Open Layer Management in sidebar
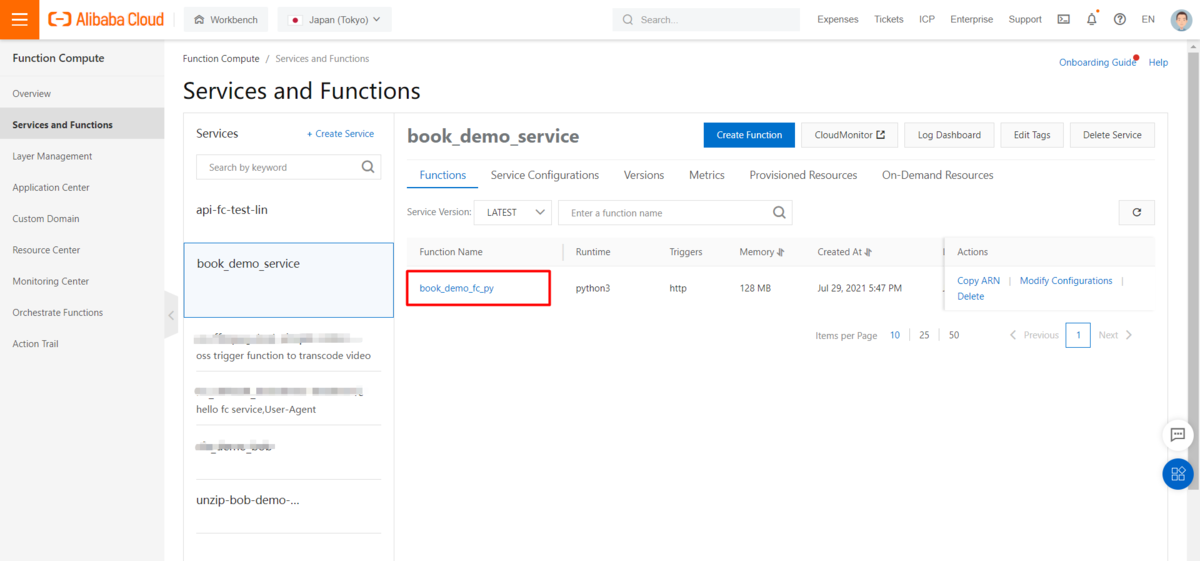Viewport: 1200px width, 561px height. 82,156
